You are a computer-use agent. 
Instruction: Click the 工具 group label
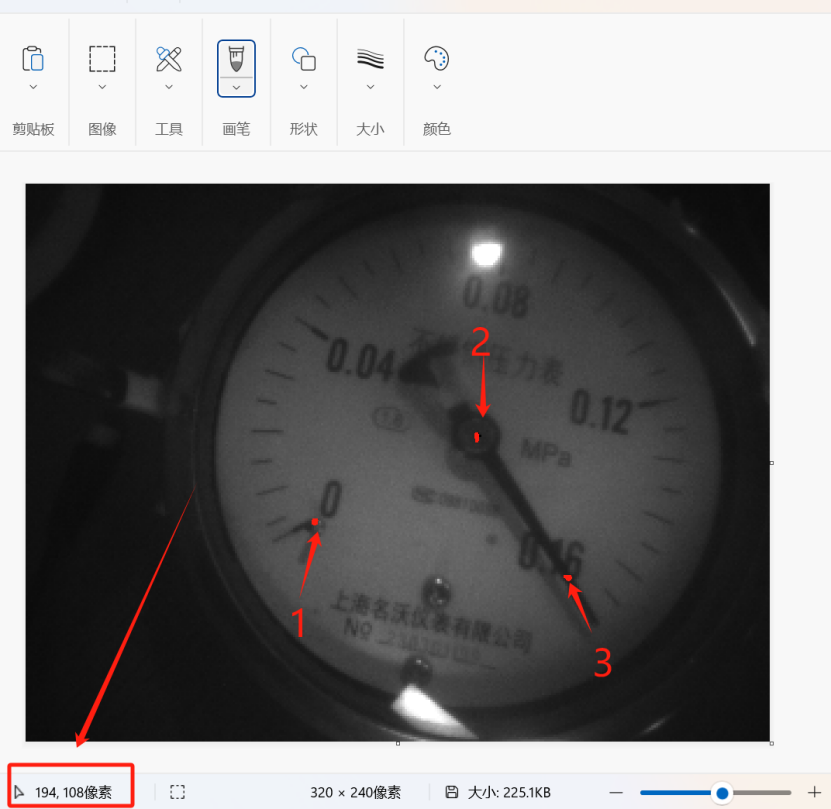point(169,129)
